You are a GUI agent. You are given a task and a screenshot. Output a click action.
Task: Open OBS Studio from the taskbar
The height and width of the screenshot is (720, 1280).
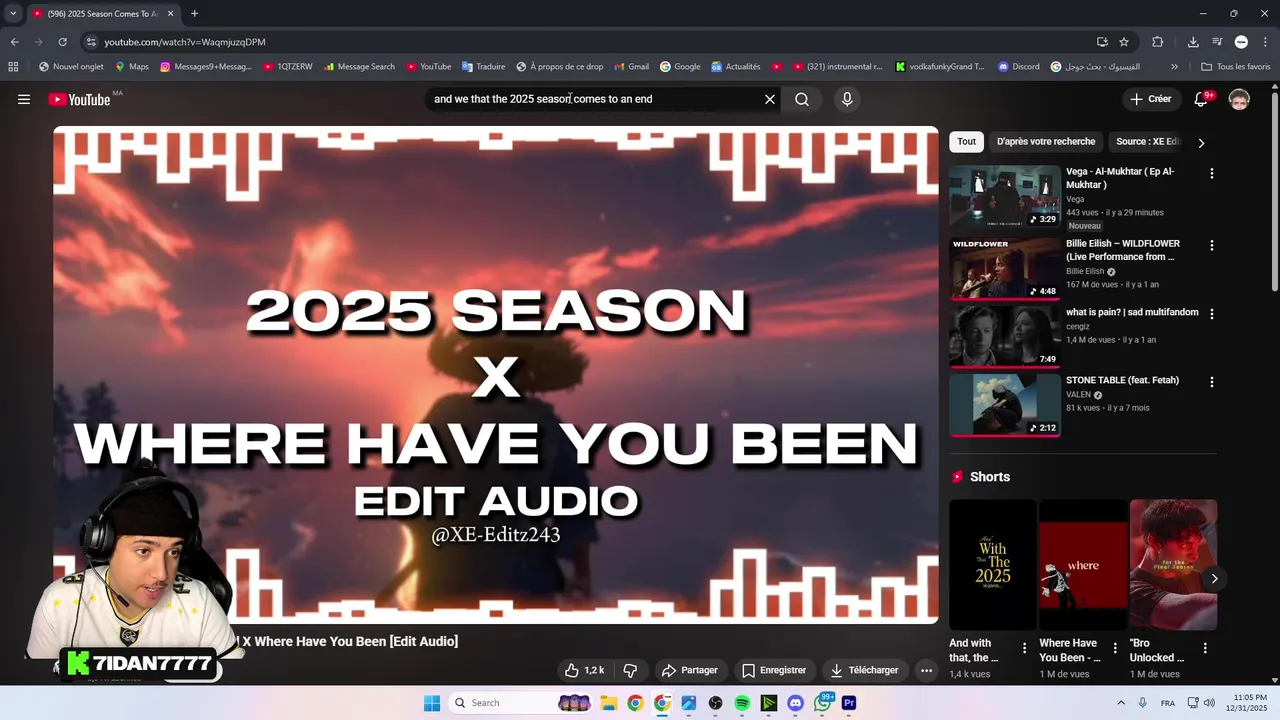tap(715, 703)
